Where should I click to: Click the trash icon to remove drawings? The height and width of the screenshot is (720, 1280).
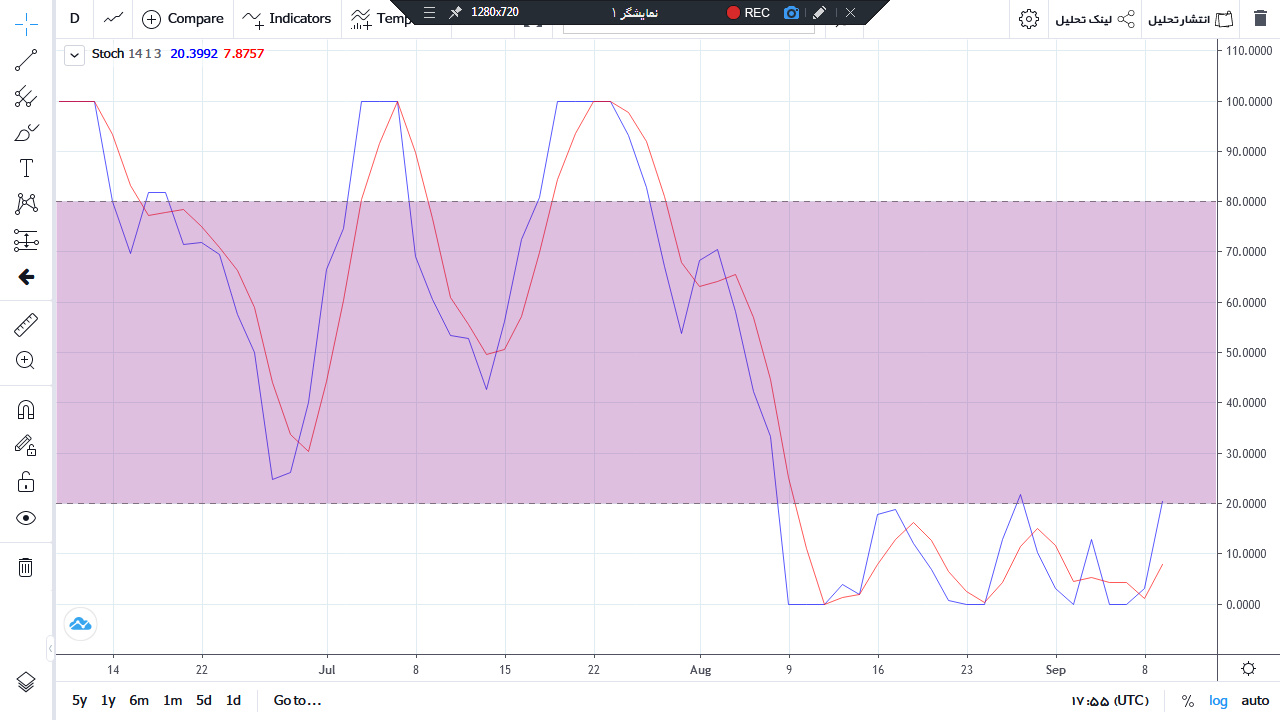click(26, 568)
